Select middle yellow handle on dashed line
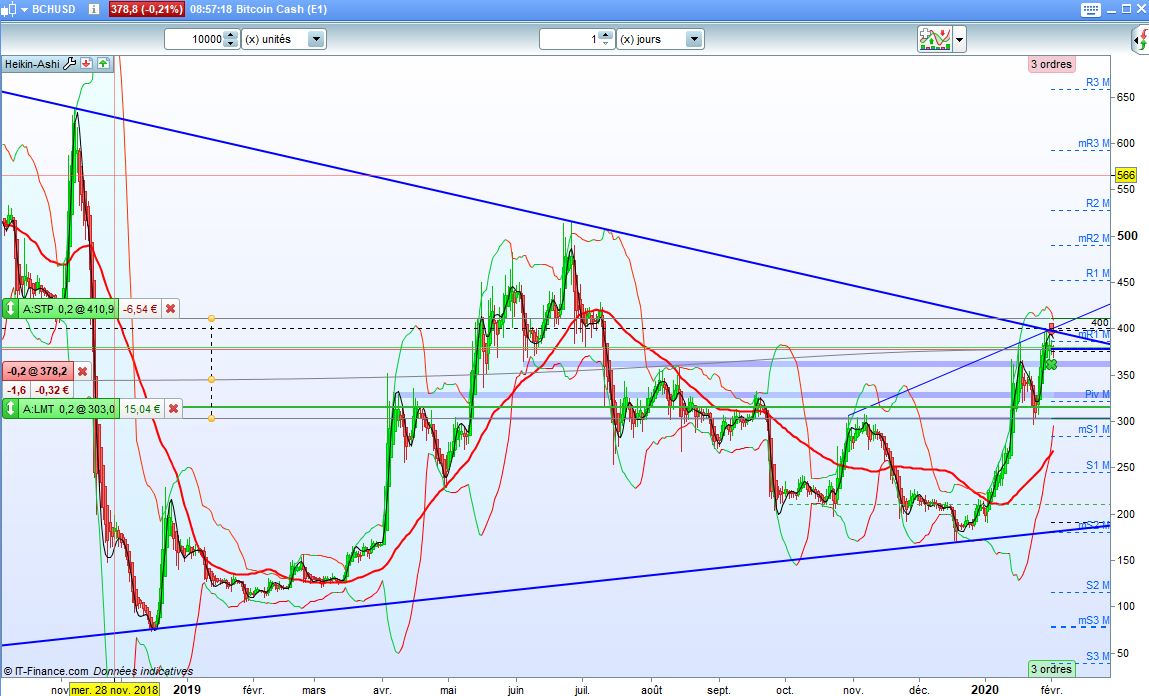 (212, 380)
